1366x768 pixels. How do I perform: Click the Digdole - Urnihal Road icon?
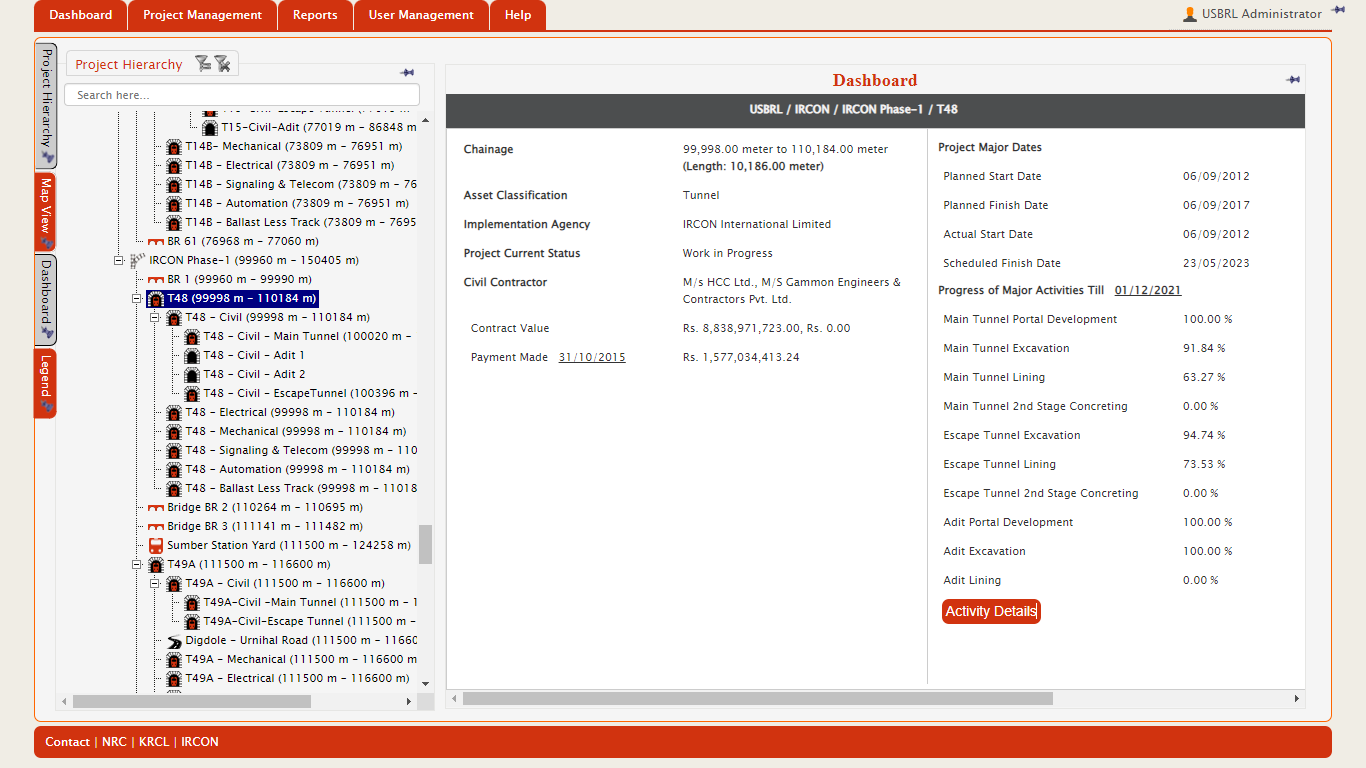click(174, 641)
